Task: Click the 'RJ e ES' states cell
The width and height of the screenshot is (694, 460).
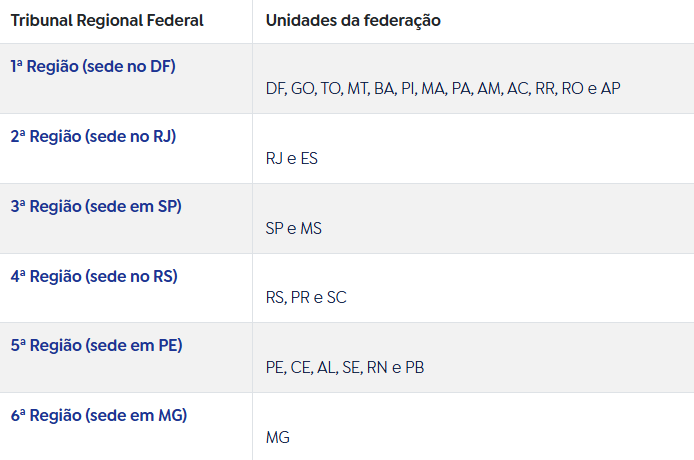Action: [292, 158]
